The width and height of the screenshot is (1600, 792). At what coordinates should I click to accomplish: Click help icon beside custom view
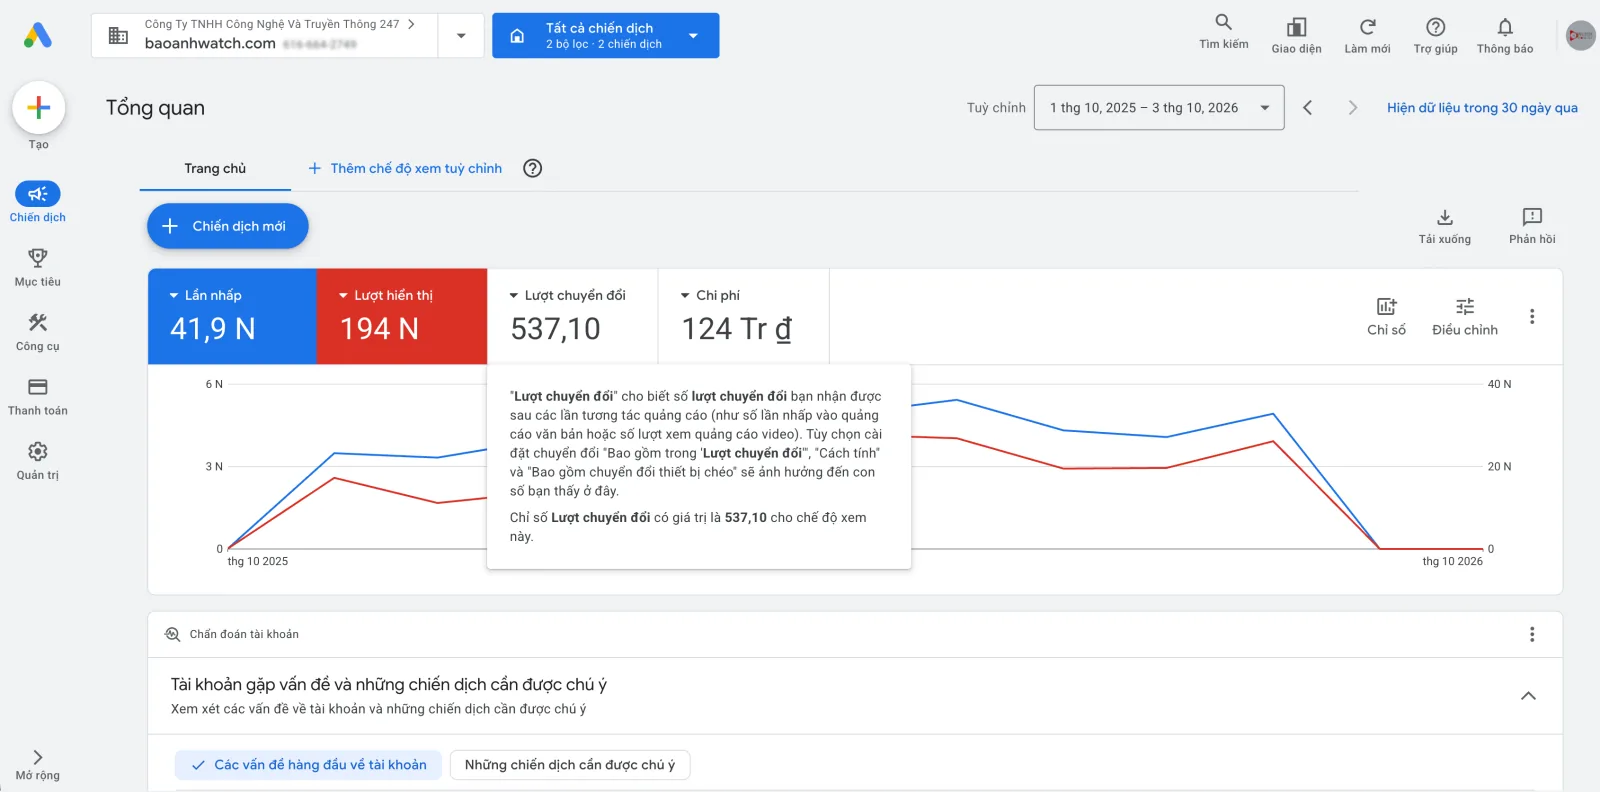click(x=533, y=168)
